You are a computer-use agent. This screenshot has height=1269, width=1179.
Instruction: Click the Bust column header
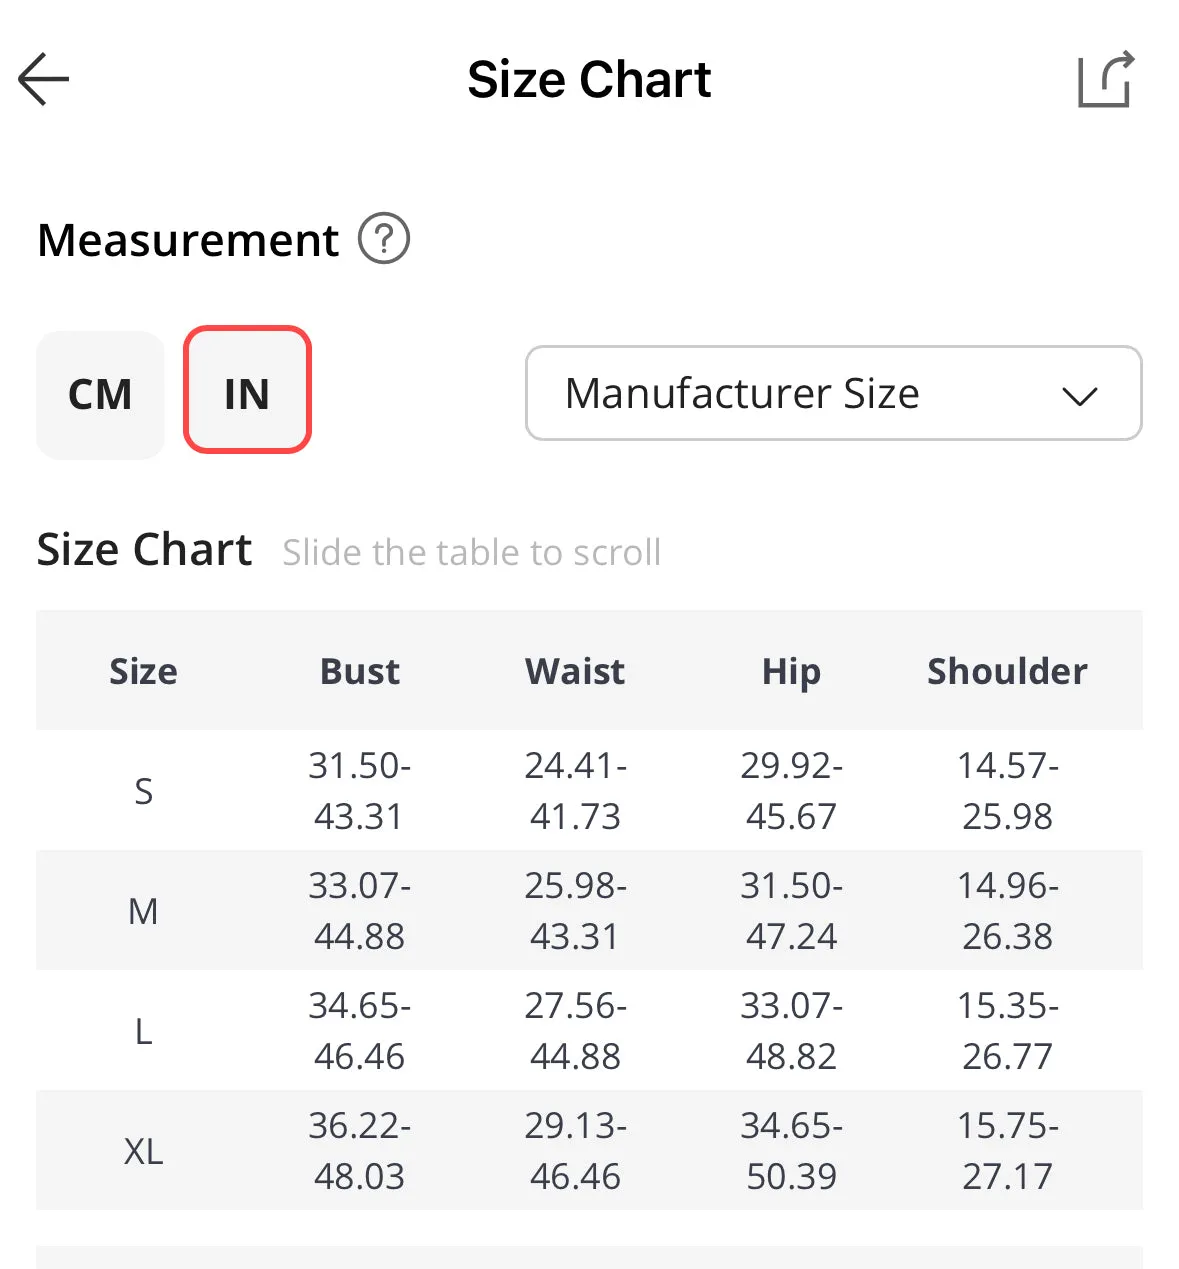pyautogui.click(x=360, y=671)
